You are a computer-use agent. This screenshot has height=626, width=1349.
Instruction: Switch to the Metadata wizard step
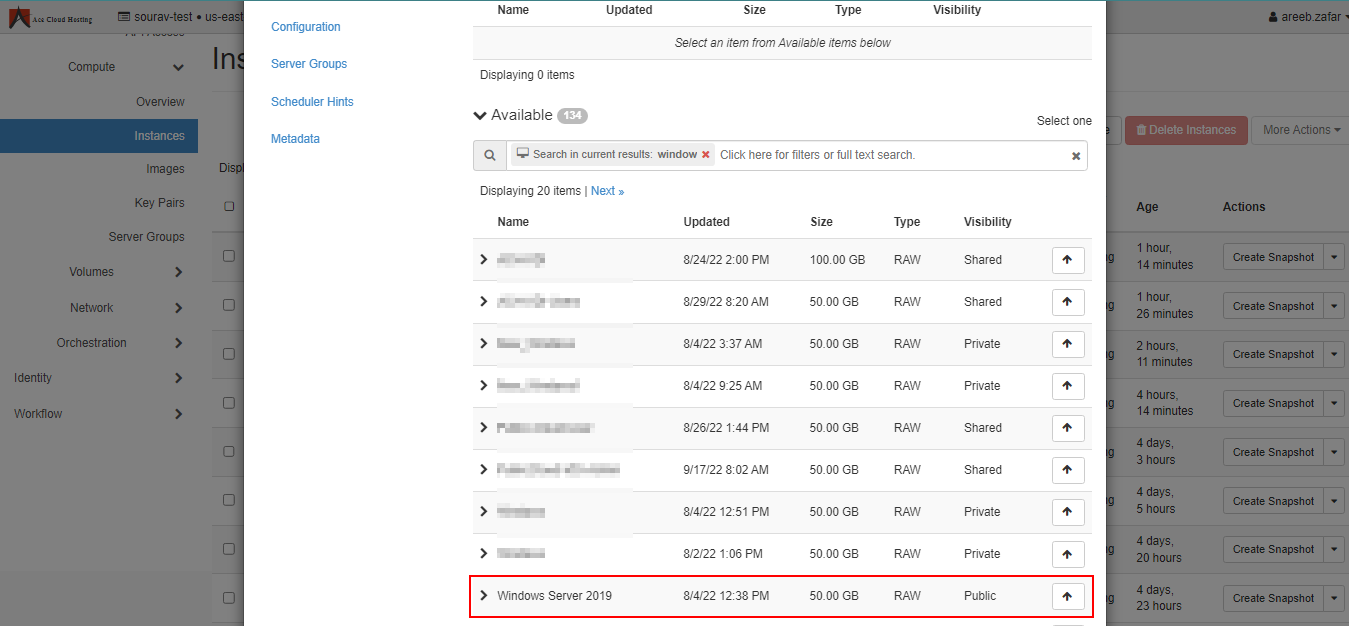295,139
